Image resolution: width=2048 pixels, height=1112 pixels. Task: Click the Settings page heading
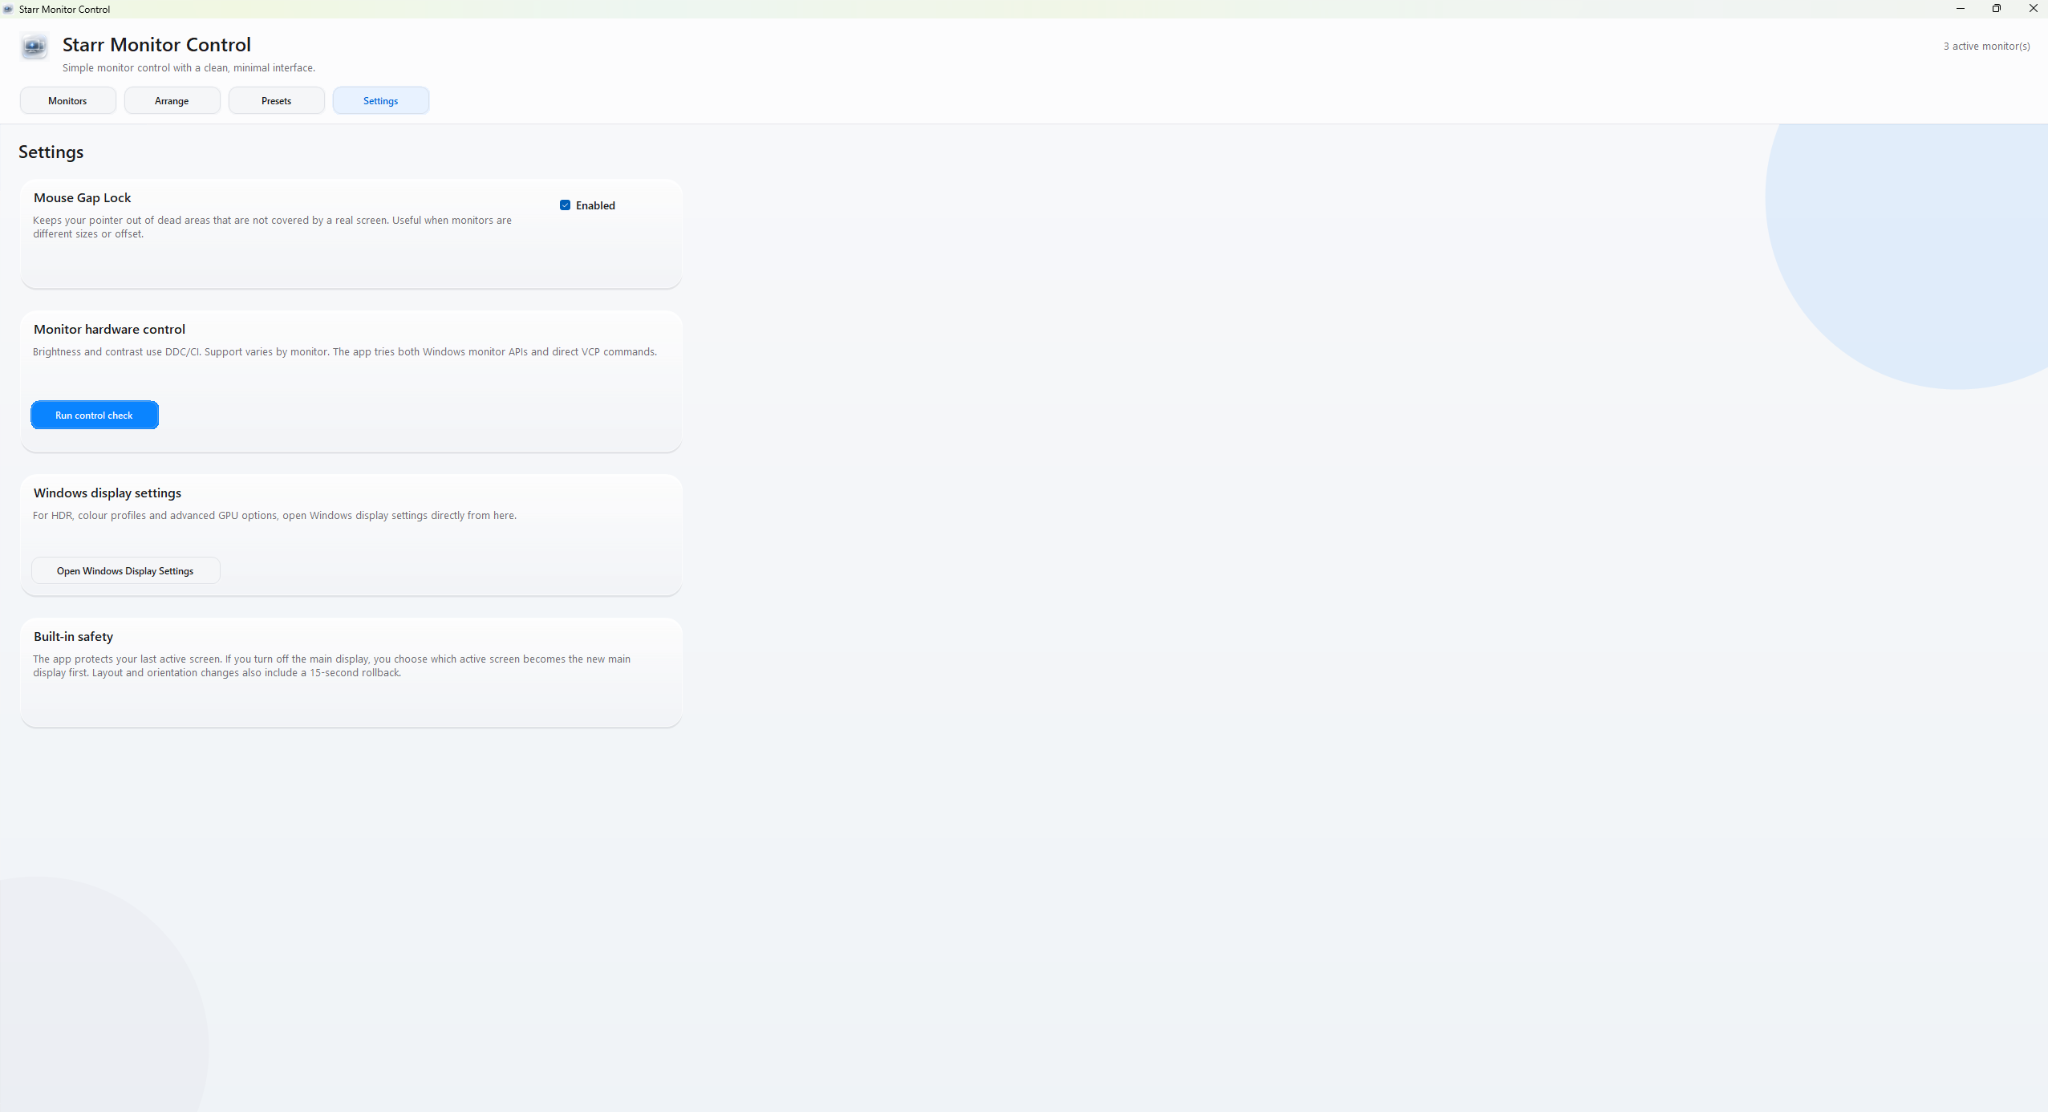pyautogui.click(x=51, y=152)
